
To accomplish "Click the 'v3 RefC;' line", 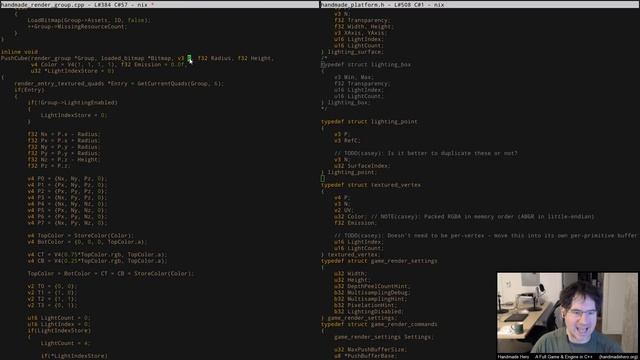I will tap(347, 141).
